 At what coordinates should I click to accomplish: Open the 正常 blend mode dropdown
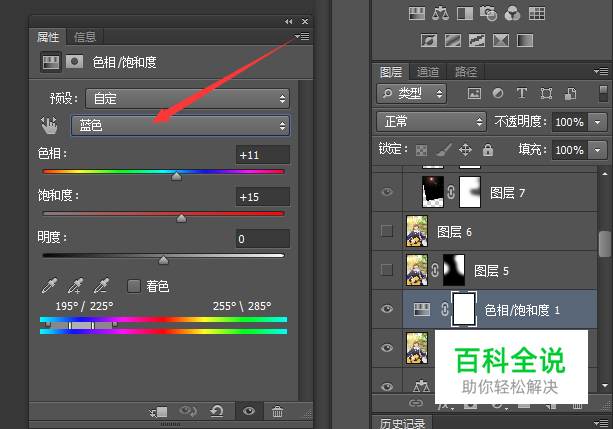[x=431, y=121]
